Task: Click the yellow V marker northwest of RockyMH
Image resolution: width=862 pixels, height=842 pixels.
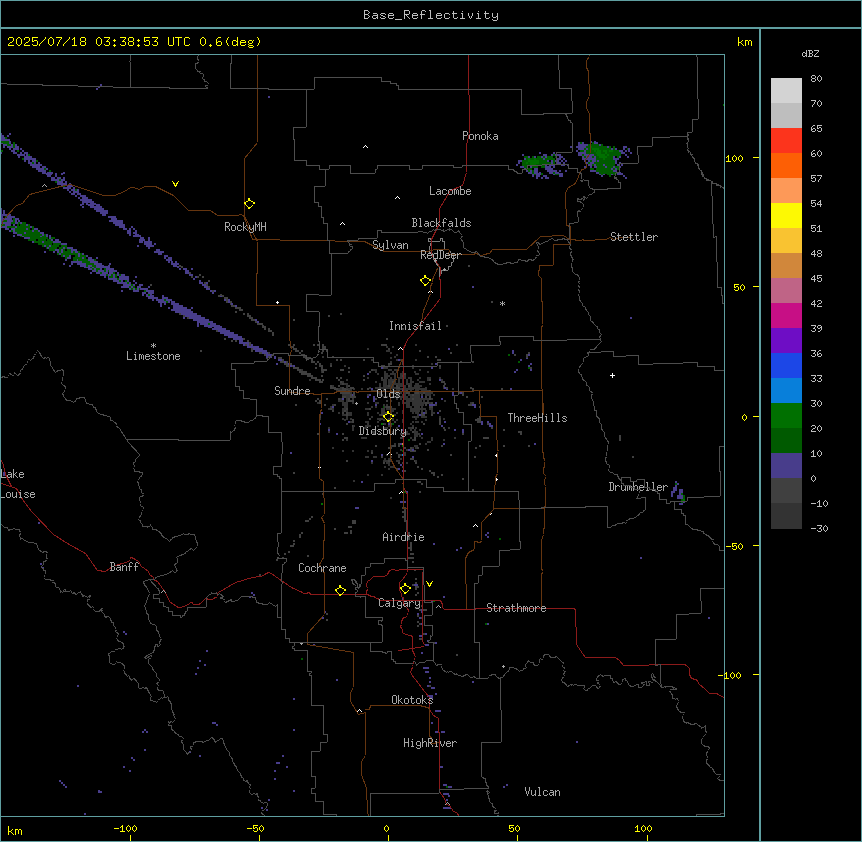Action: [175, 184]
